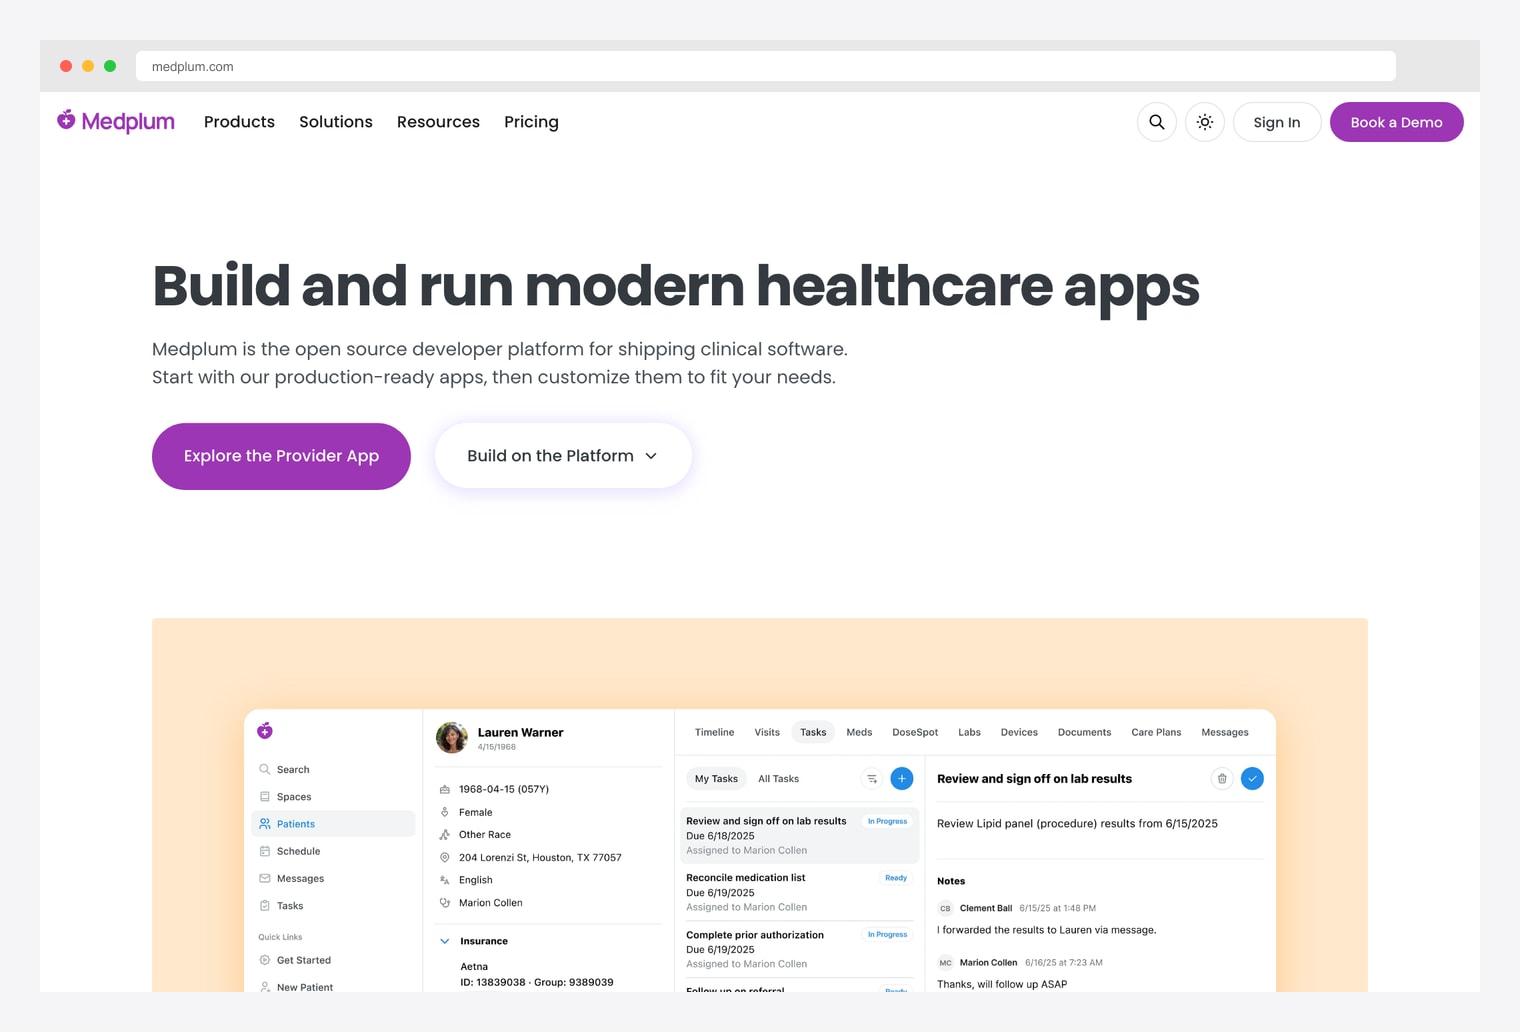This screenshot has width=1520, height=1032.
Task: Click the MC avatar beside Marion Collen note
Action: pos(945,962)
